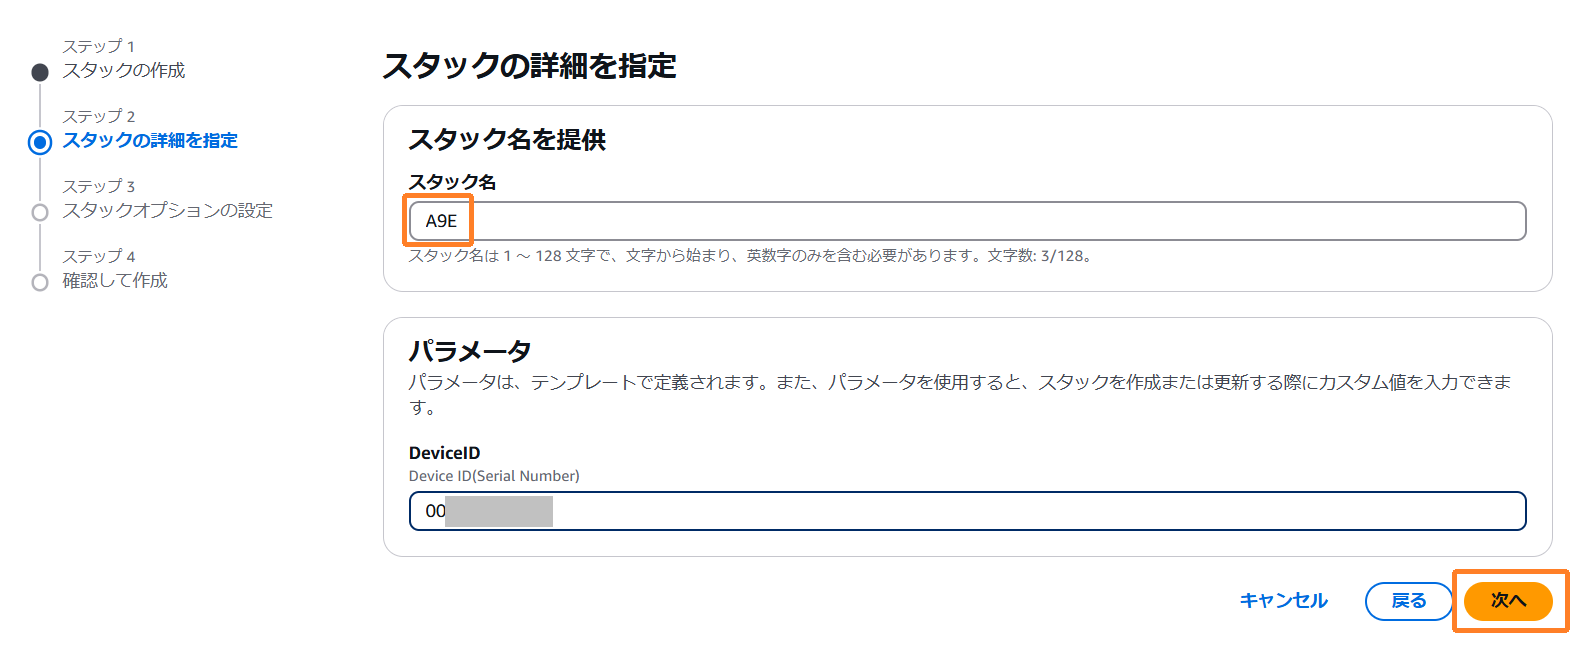Jump to the 確認して作成 step

pos(115,281)
